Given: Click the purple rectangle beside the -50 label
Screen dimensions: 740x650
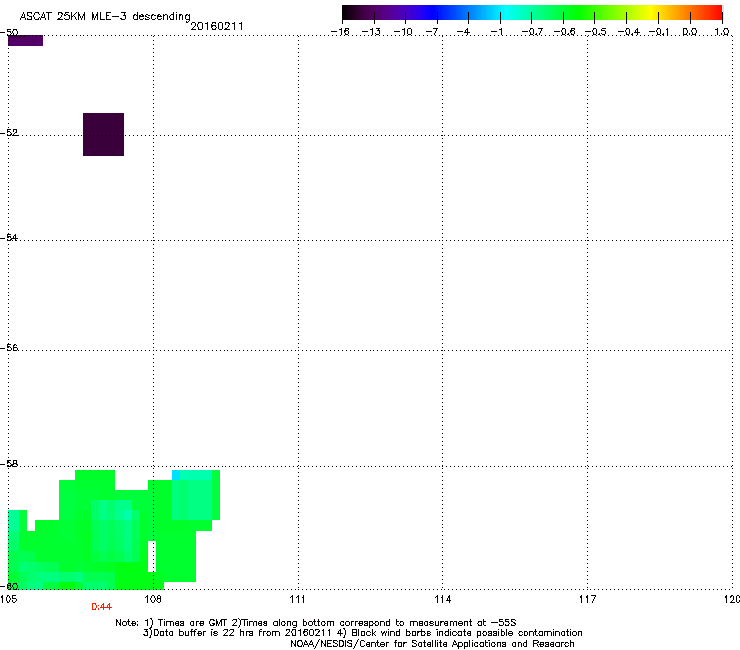Looking at the screenshot, I should coord(25,41).
